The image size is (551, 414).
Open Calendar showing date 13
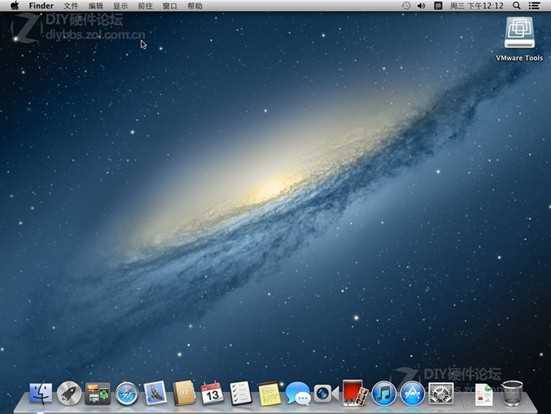coord(212,393)
